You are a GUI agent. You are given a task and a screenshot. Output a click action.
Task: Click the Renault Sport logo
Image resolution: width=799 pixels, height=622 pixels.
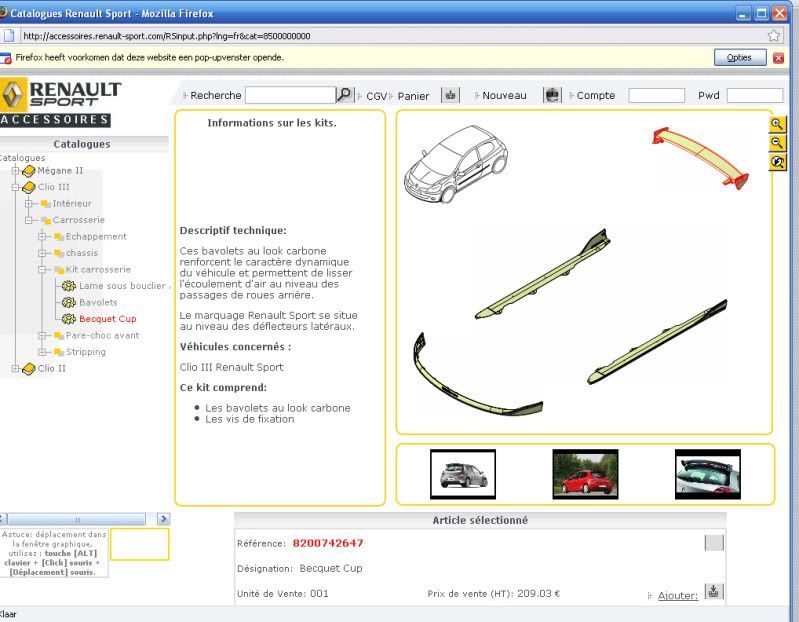60,102
